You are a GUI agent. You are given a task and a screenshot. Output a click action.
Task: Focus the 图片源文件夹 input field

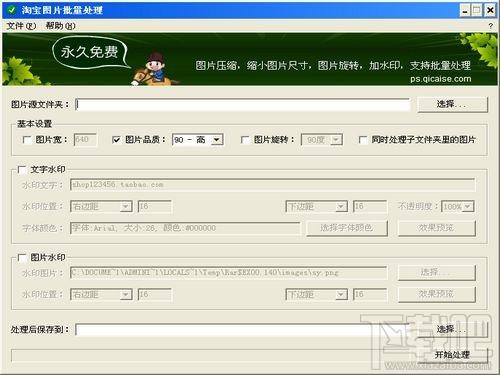click(243, 104)
